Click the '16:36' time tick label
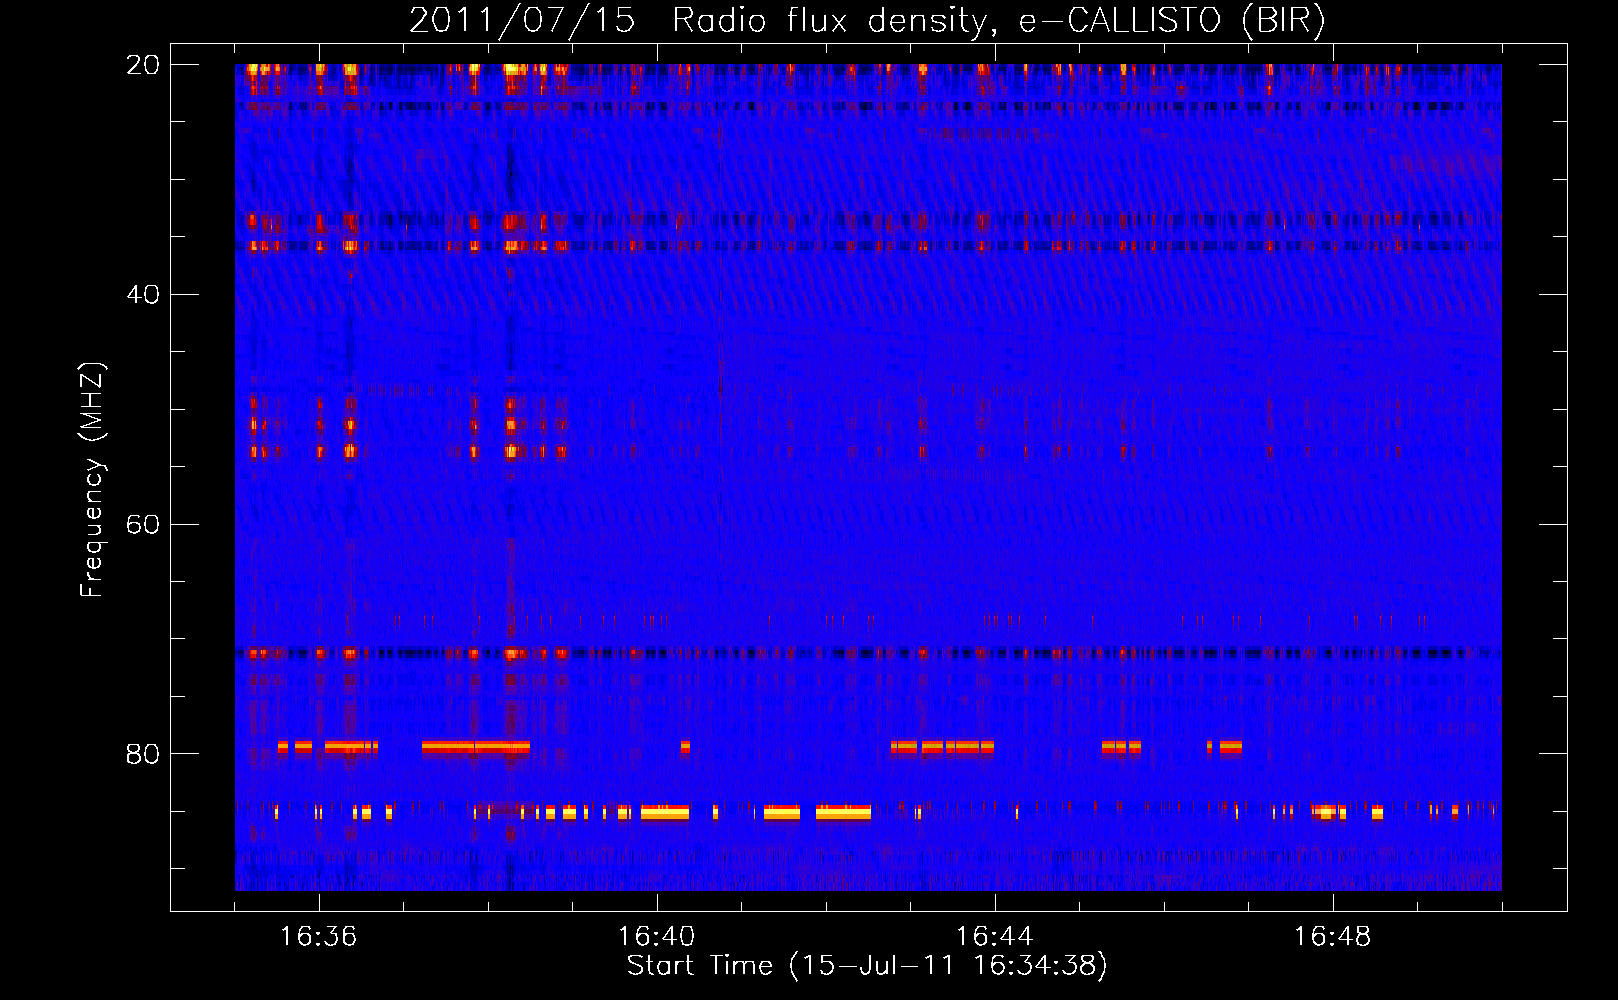 click(318, 936)
